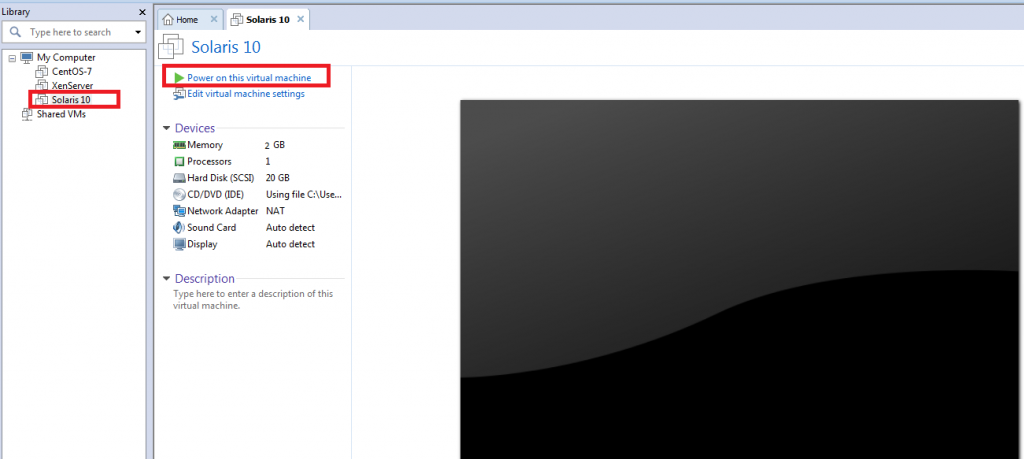The width and height of the screenshot is (1024, 459).
Task: Click the green Power on play icon
Action: click(178, 77)
